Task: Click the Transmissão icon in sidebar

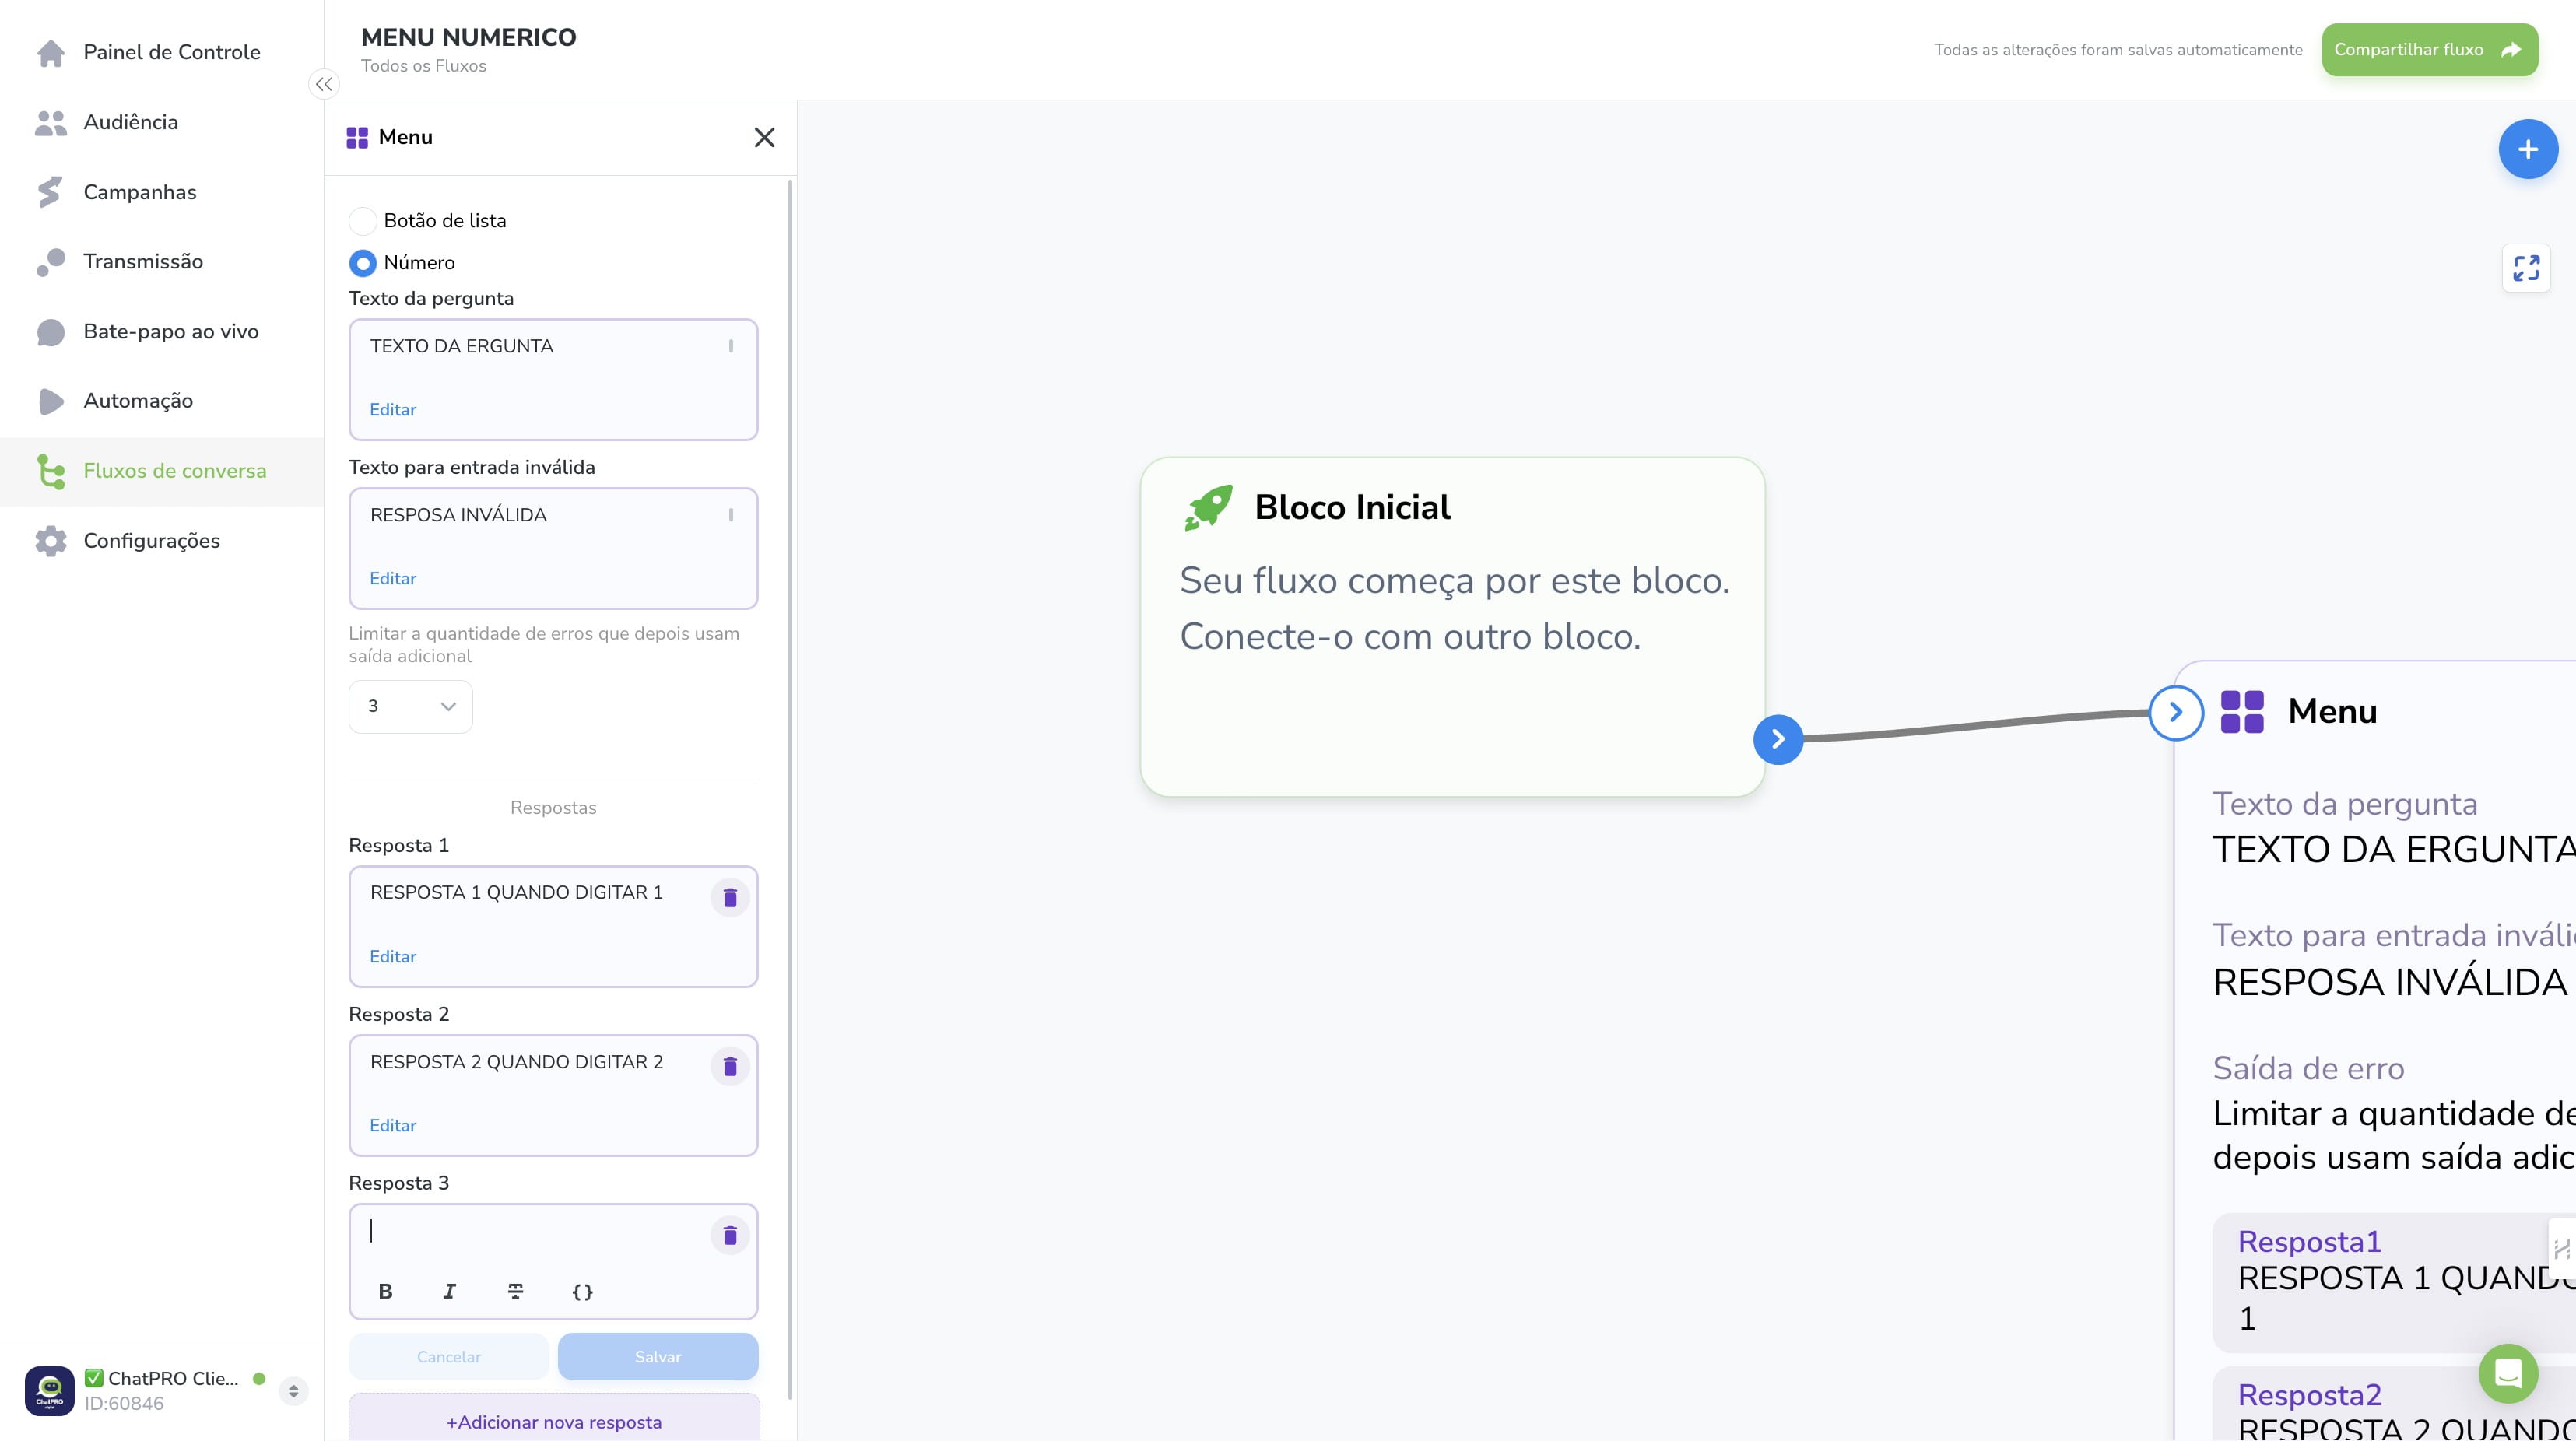Action: point(50,262)
